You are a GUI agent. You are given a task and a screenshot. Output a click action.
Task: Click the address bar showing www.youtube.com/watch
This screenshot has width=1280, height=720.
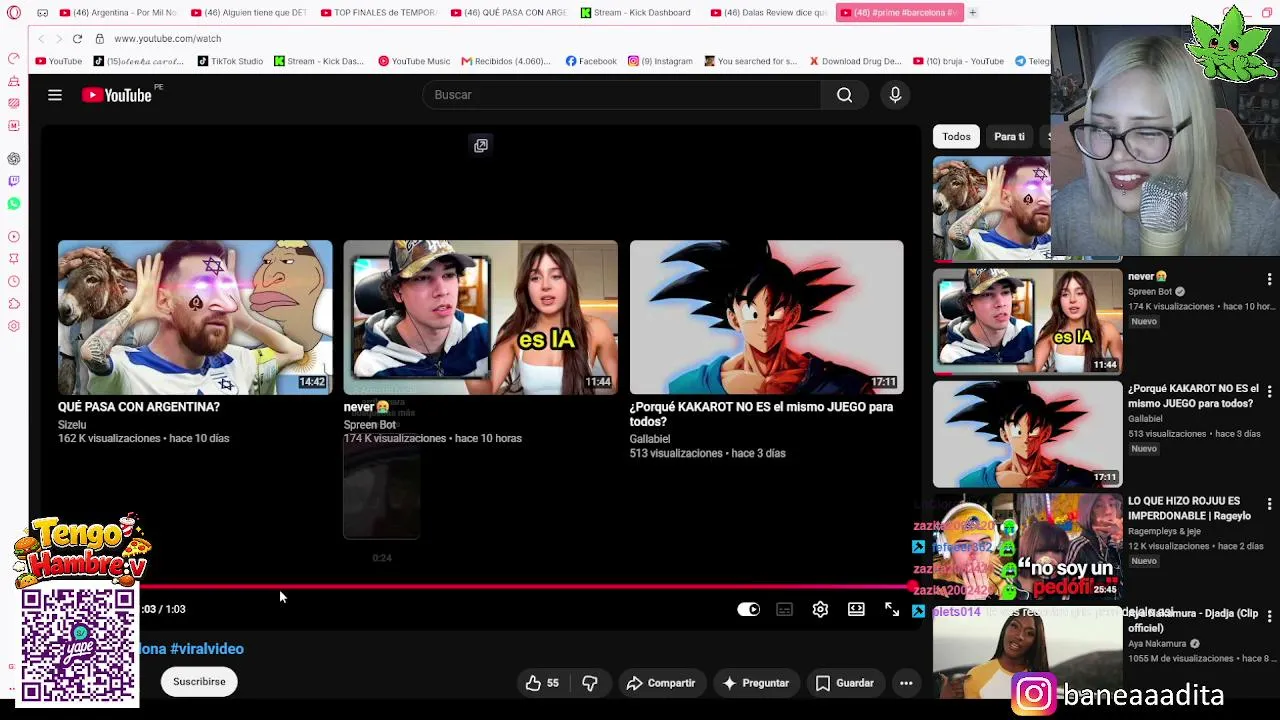tap(167, 38)
